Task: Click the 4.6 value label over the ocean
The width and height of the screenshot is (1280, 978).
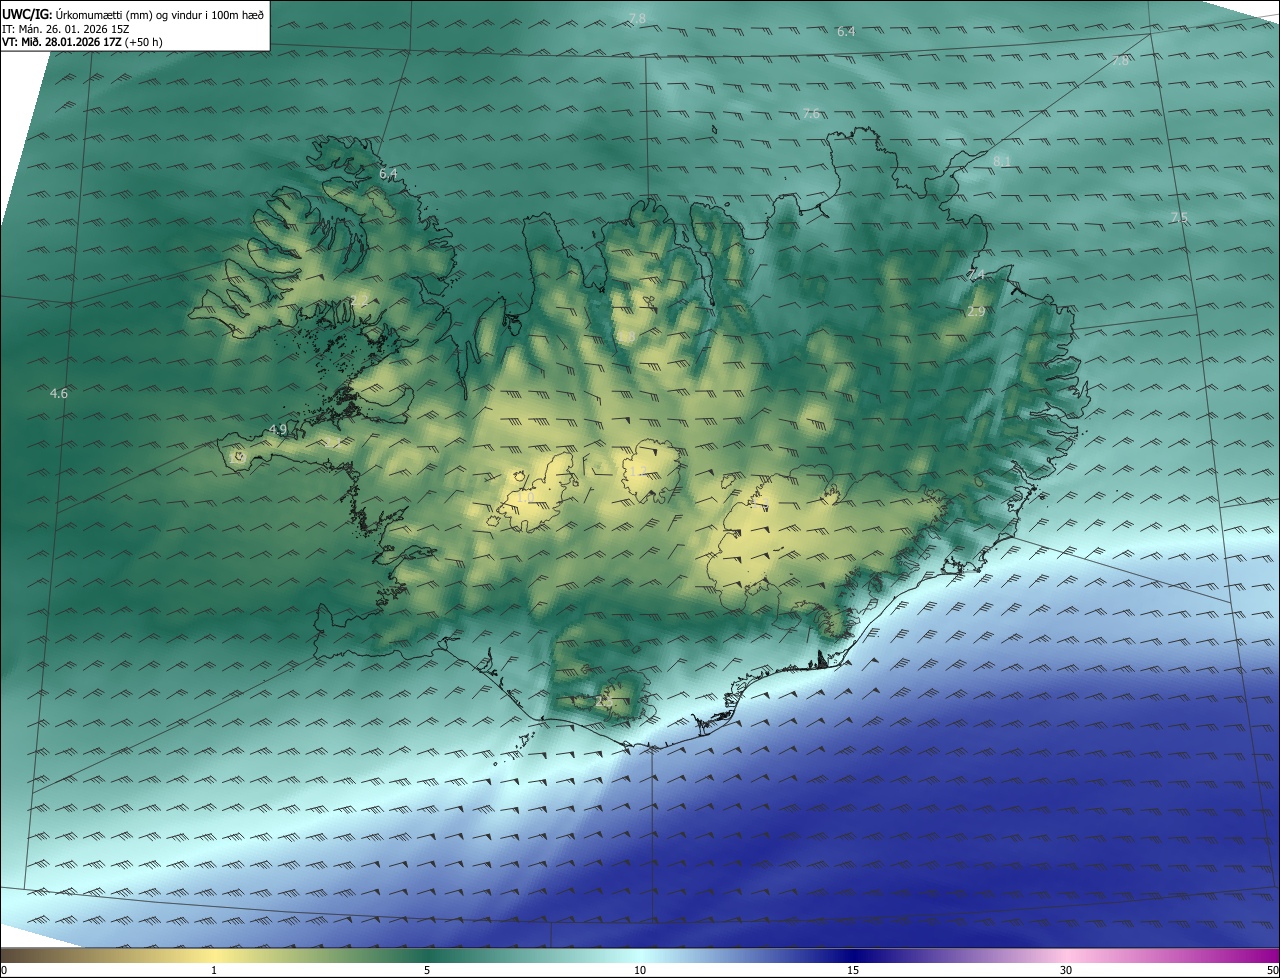Action: (59, 394)
